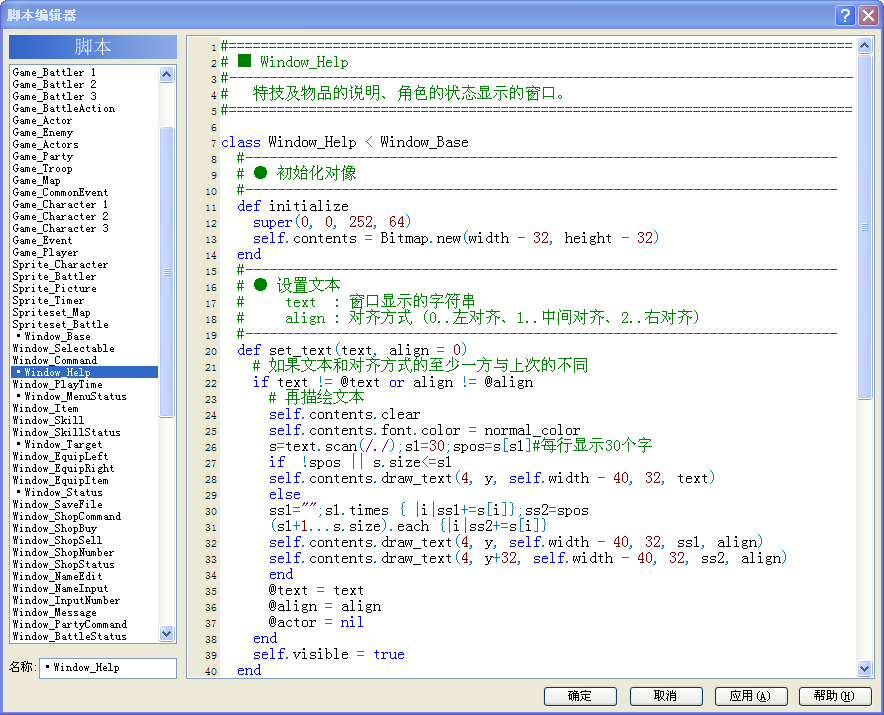Viewport: 884px width, 715px height.
Task: Select Window_Skill script
Action: (85, 420)
